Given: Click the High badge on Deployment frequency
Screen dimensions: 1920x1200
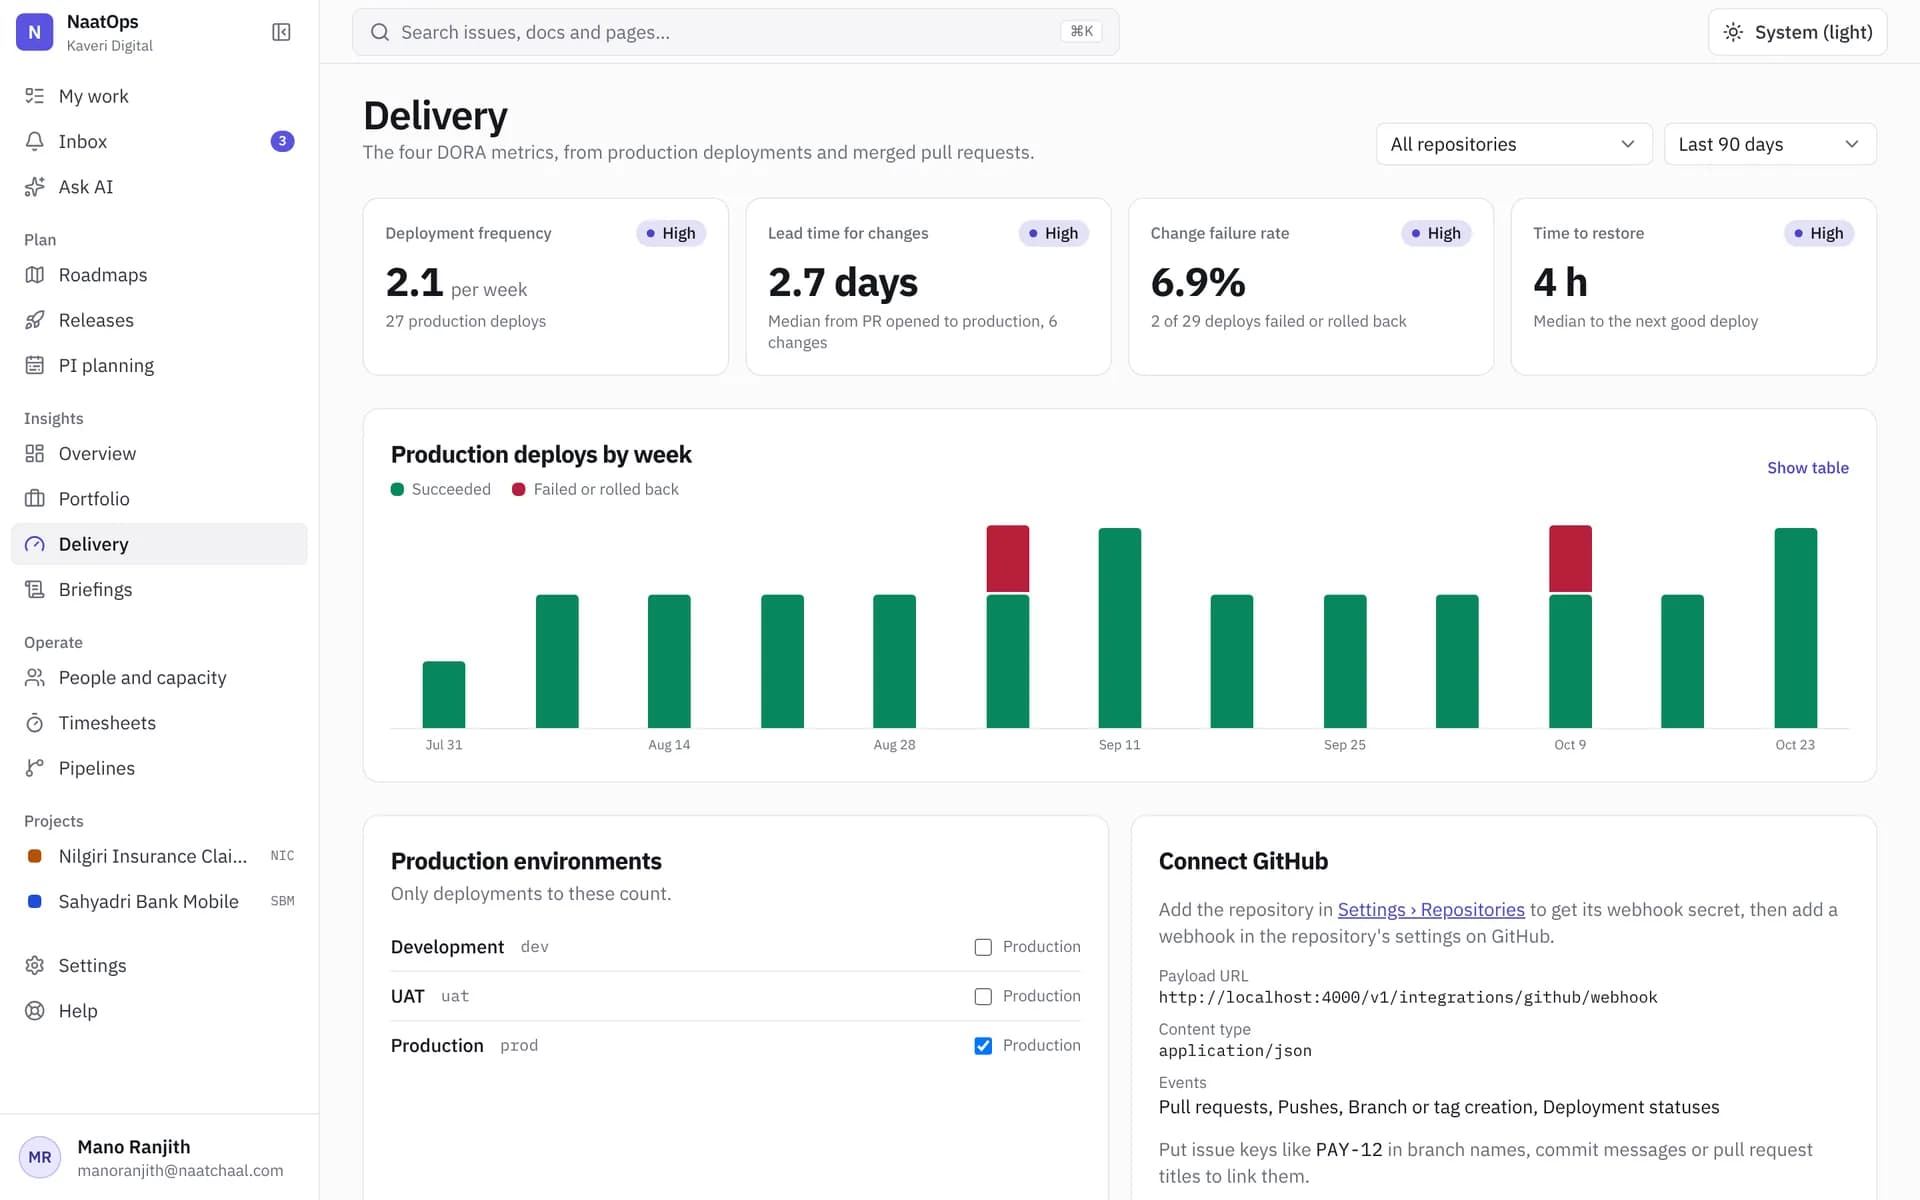Looking at the screenshot, I should [x=671, y=233].
